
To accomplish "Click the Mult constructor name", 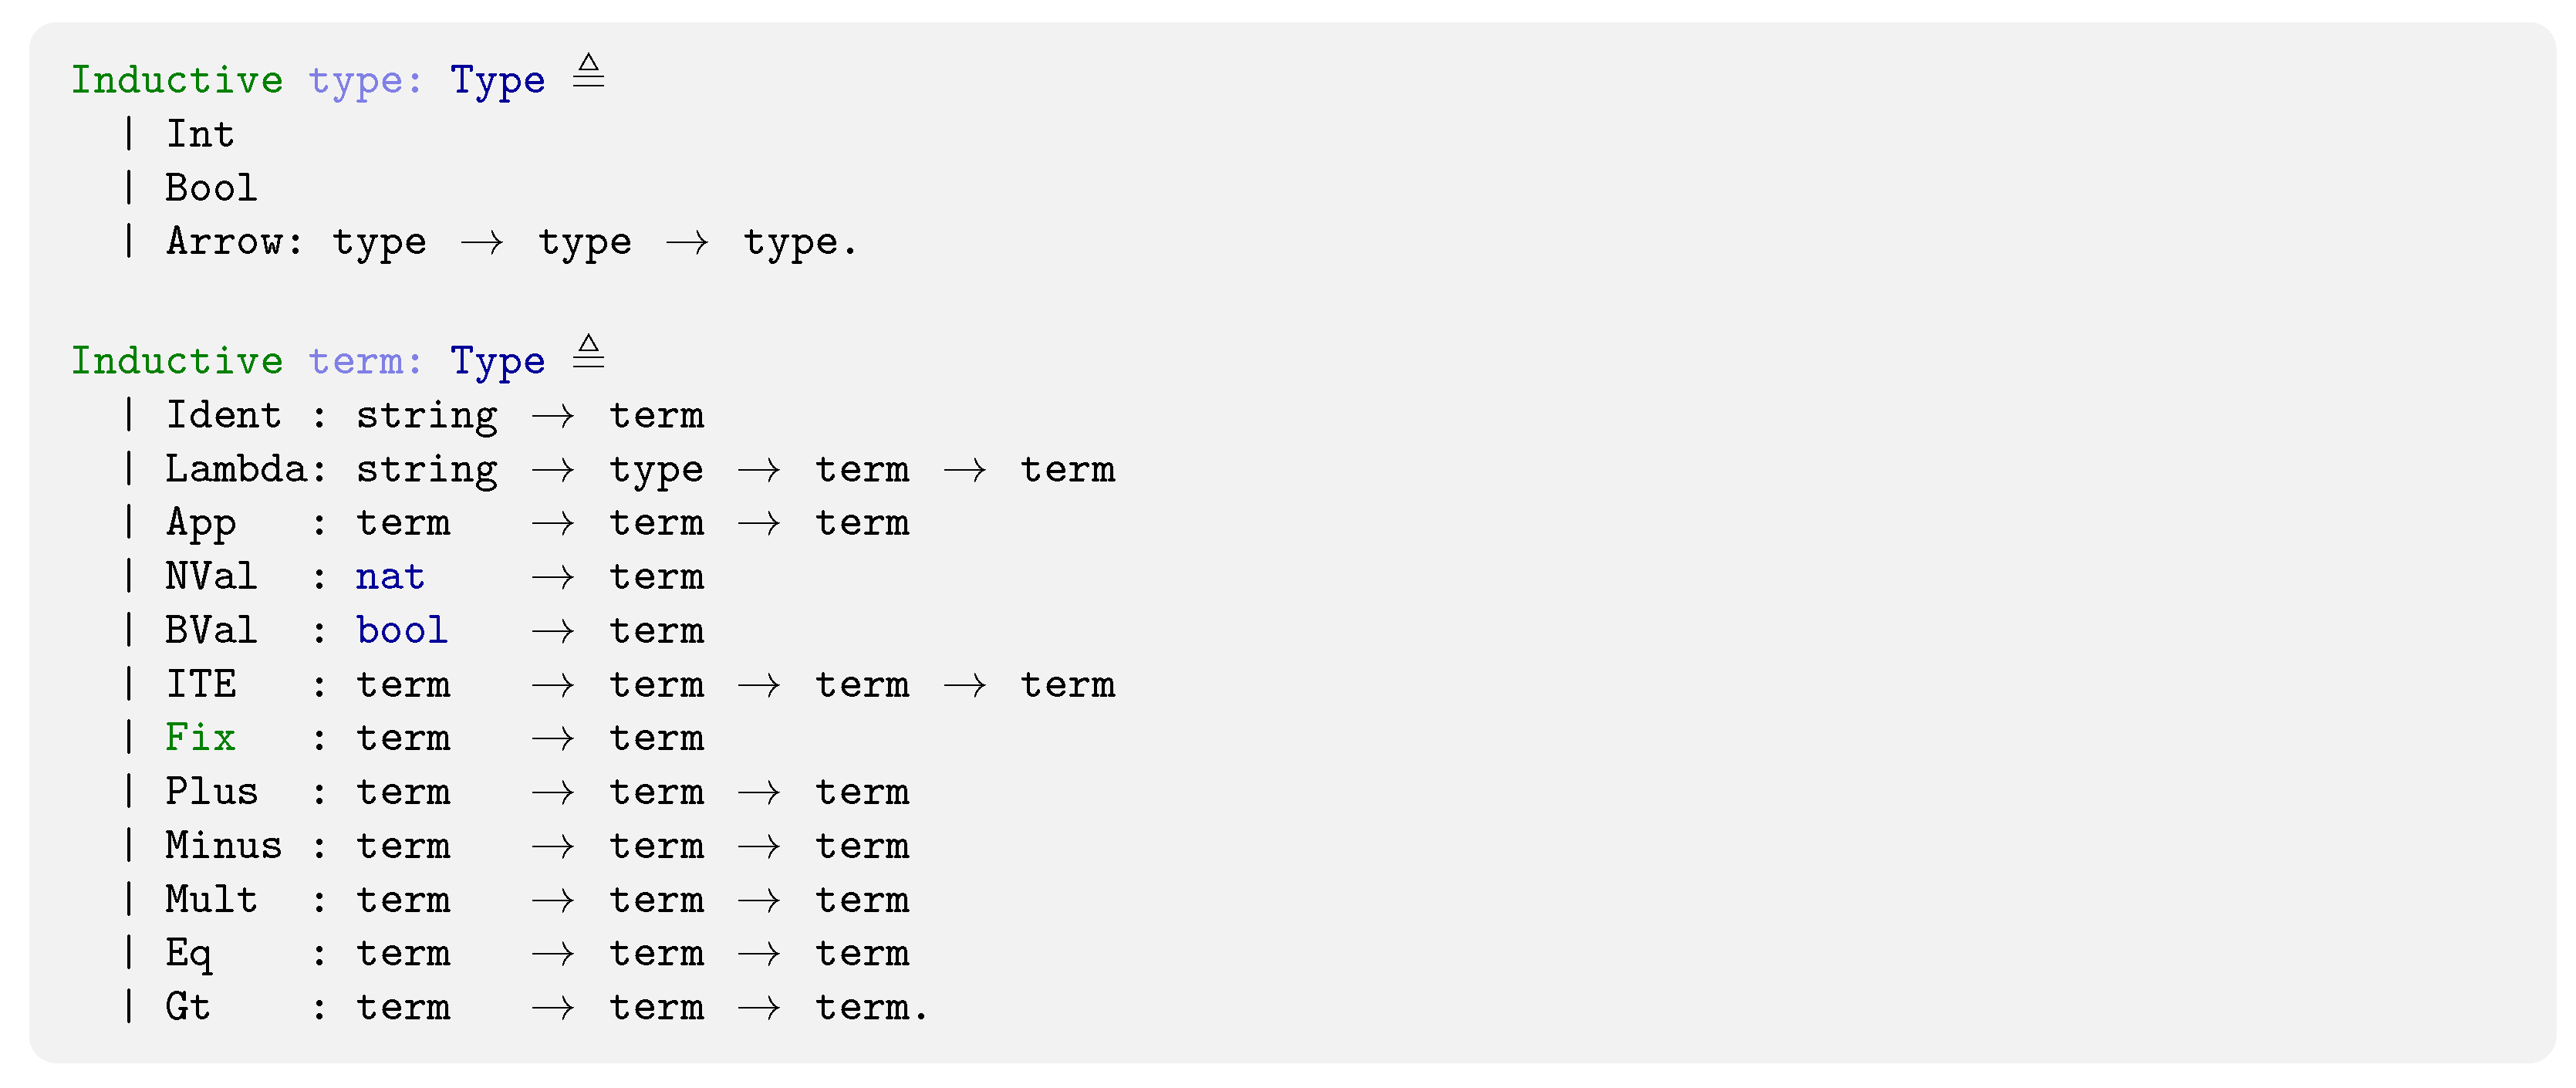I will (x=211, y=900).
